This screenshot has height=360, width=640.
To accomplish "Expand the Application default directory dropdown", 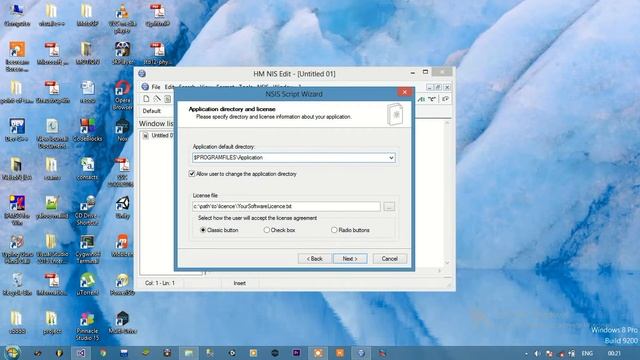I will (x=391, y=158).
